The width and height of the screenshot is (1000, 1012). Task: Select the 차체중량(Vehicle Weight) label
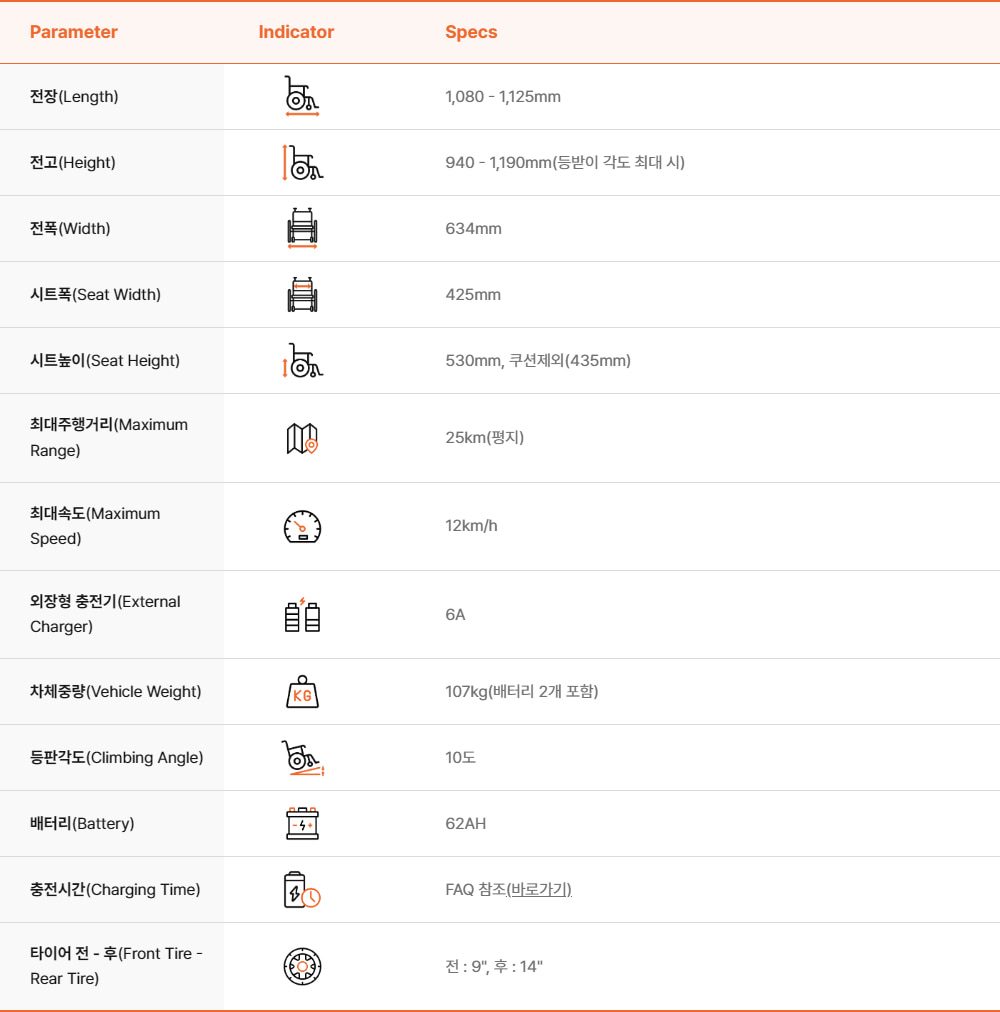[116, 691]
